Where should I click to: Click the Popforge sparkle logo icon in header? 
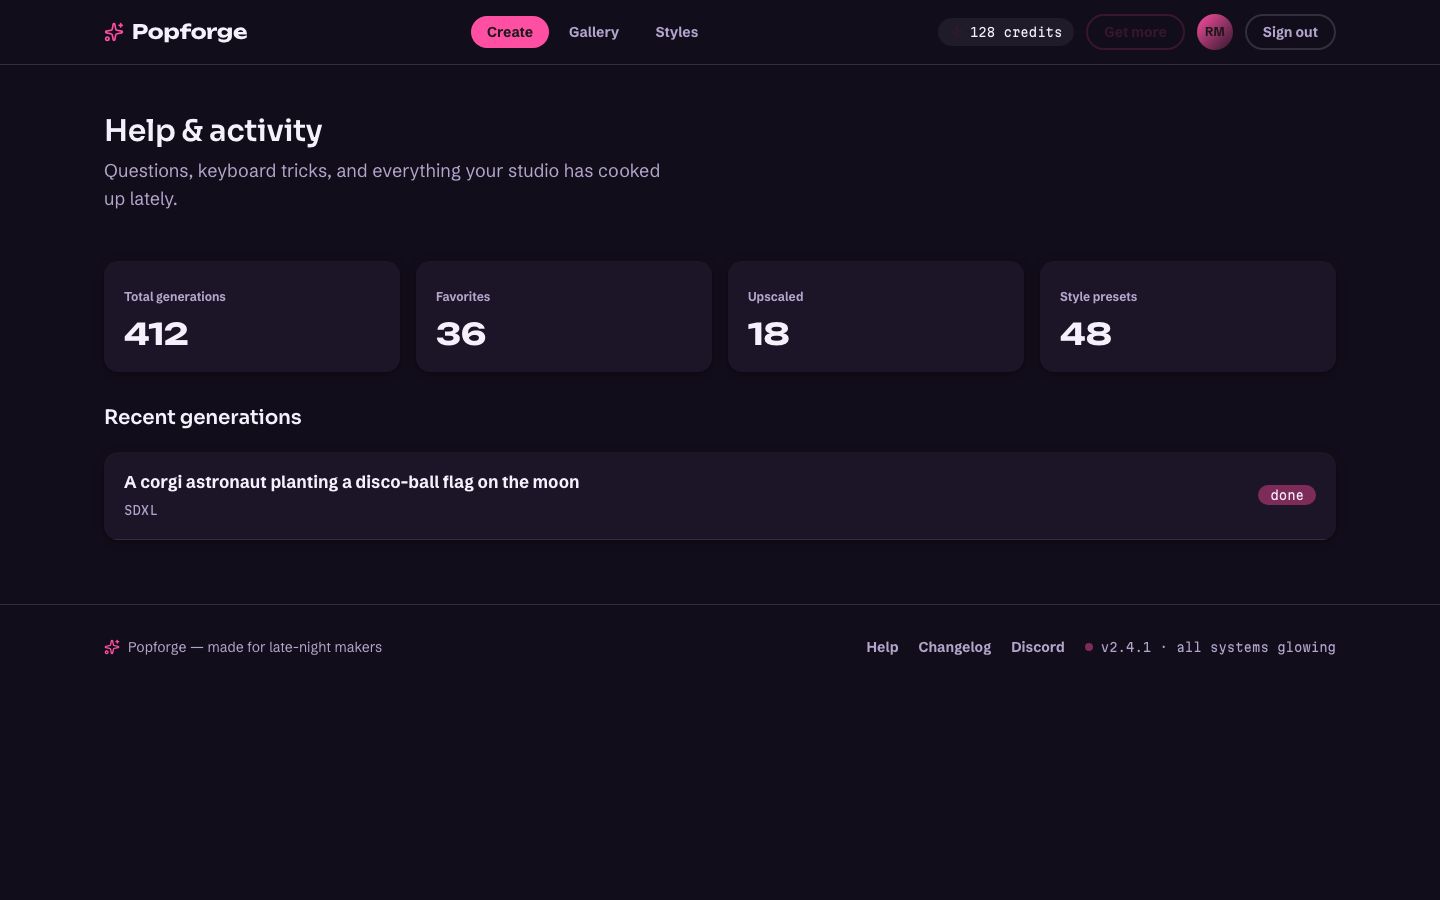(114, 32)
